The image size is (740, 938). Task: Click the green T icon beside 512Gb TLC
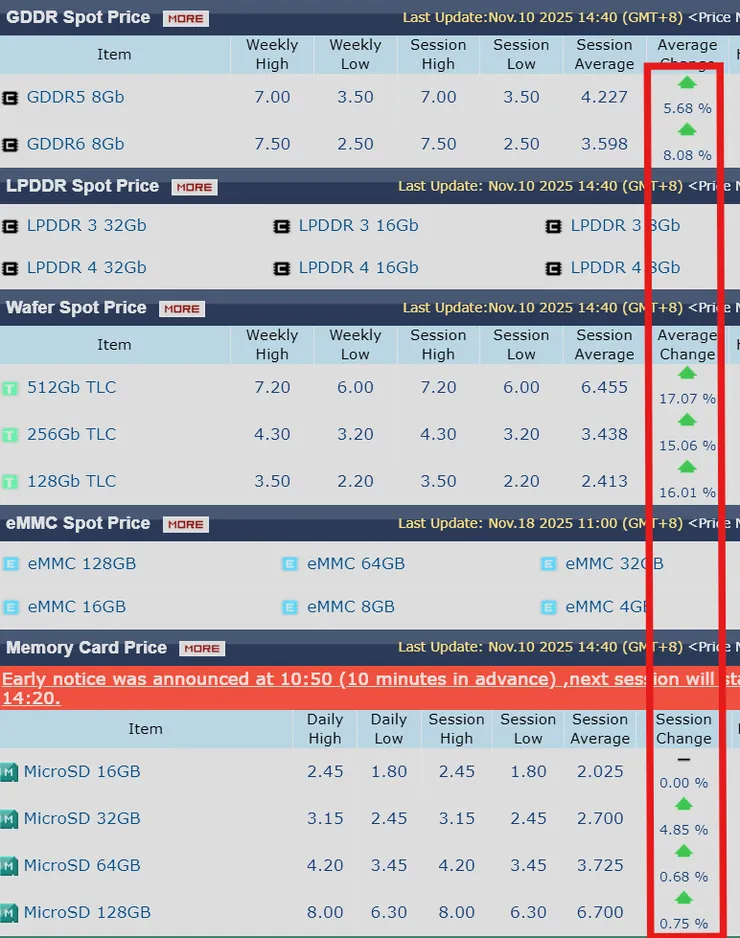tap(10, 388)
